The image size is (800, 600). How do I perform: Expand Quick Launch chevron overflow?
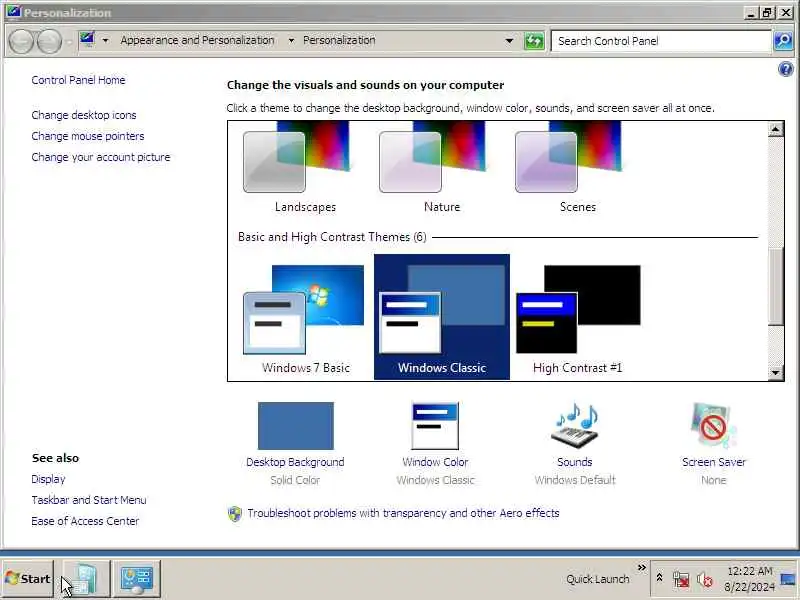641,567
